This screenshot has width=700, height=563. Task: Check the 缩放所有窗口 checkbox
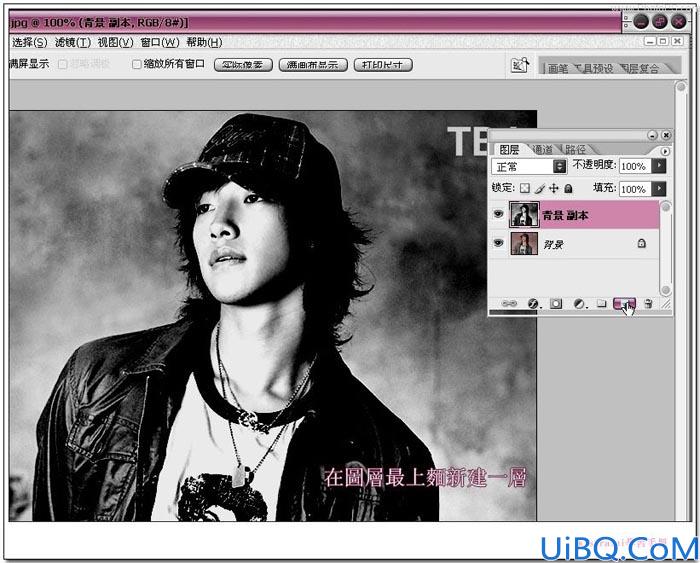pyautogui.click(x=137, y=64)
